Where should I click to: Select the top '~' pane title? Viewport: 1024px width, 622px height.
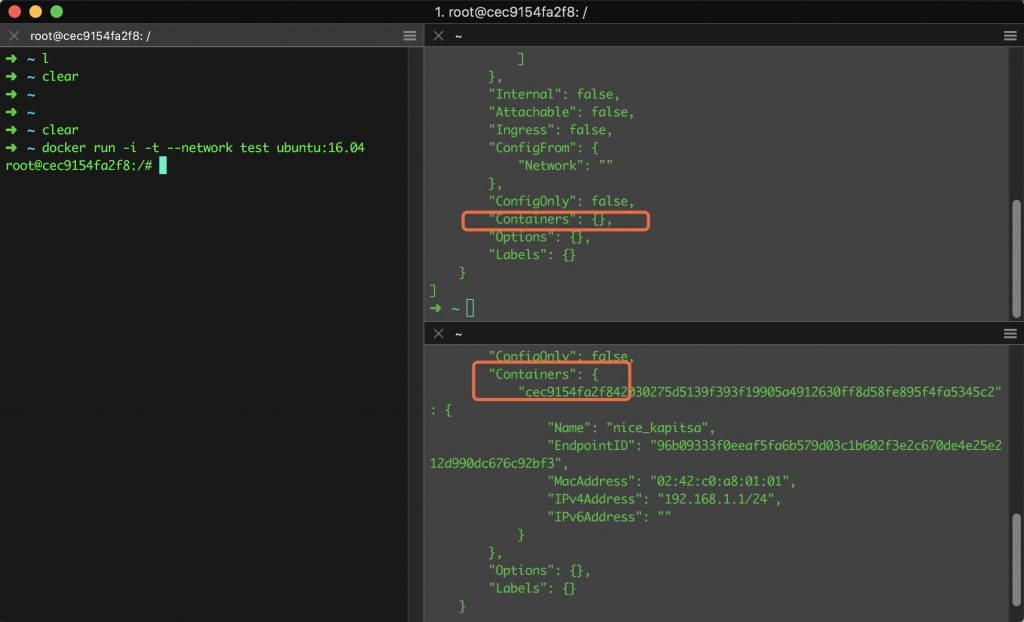(x=457, y=35)
